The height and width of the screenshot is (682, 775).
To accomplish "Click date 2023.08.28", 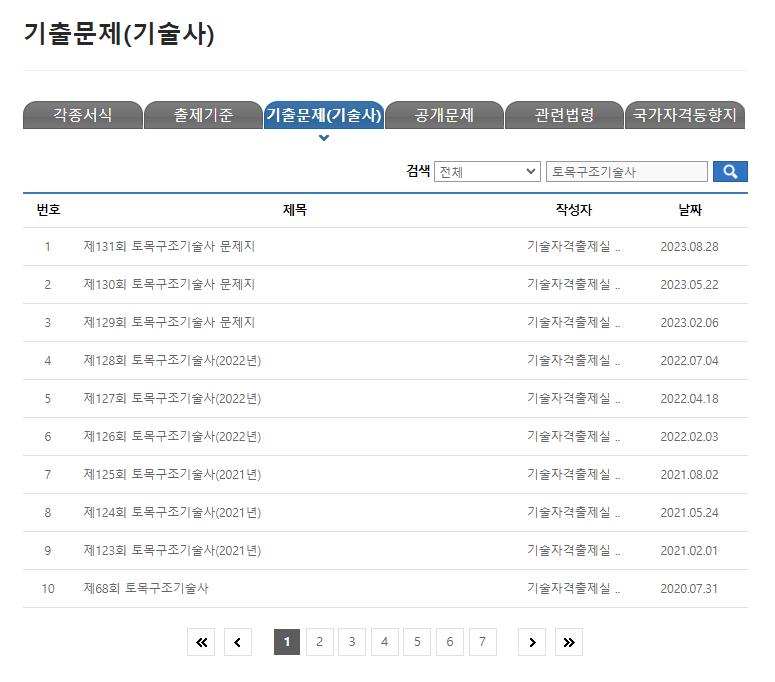I will (x=689, y=247).
